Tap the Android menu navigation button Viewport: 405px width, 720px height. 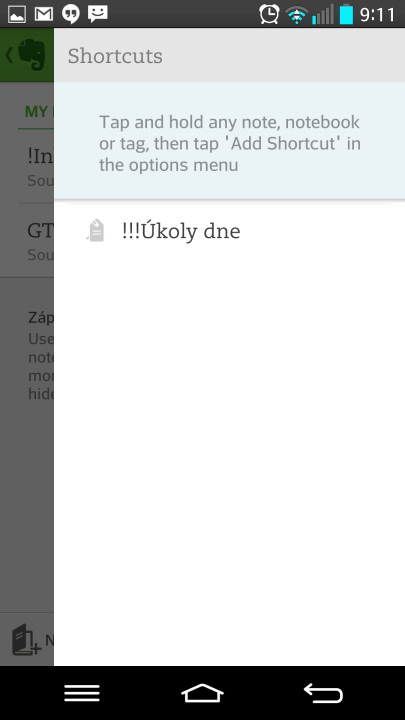tap(82, 692)
